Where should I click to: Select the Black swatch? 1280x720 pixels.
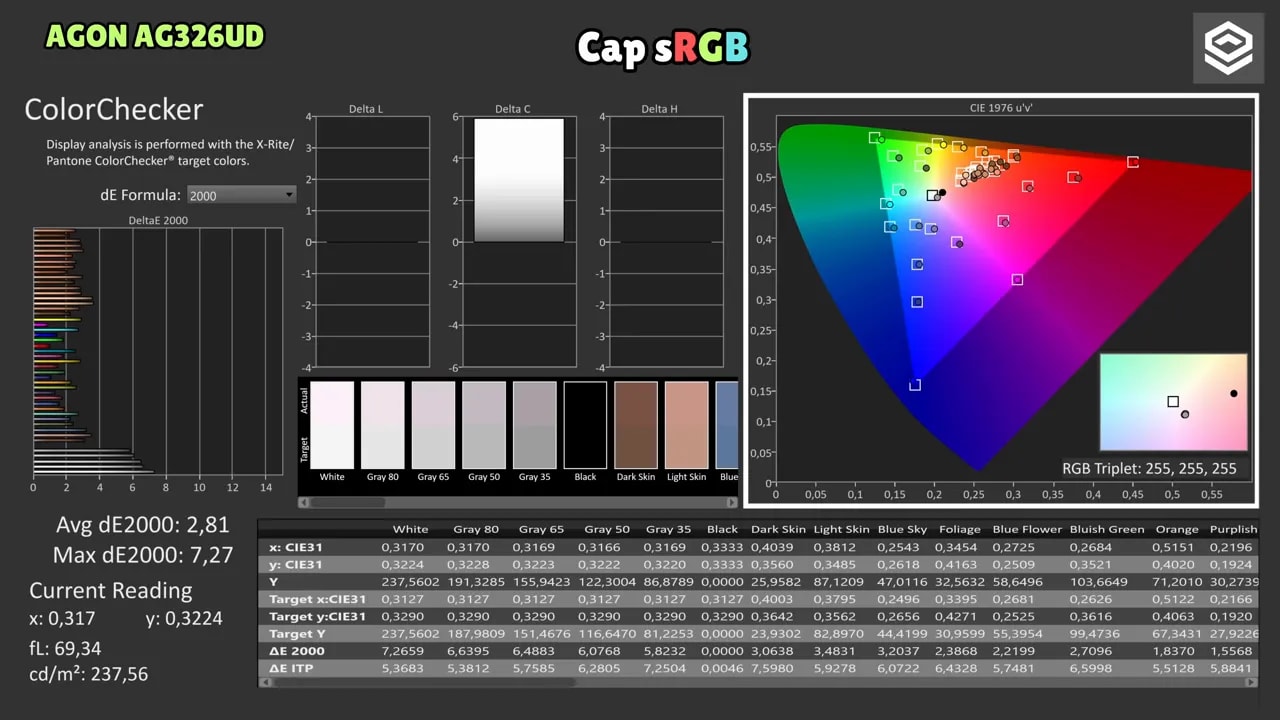(585, 425)
